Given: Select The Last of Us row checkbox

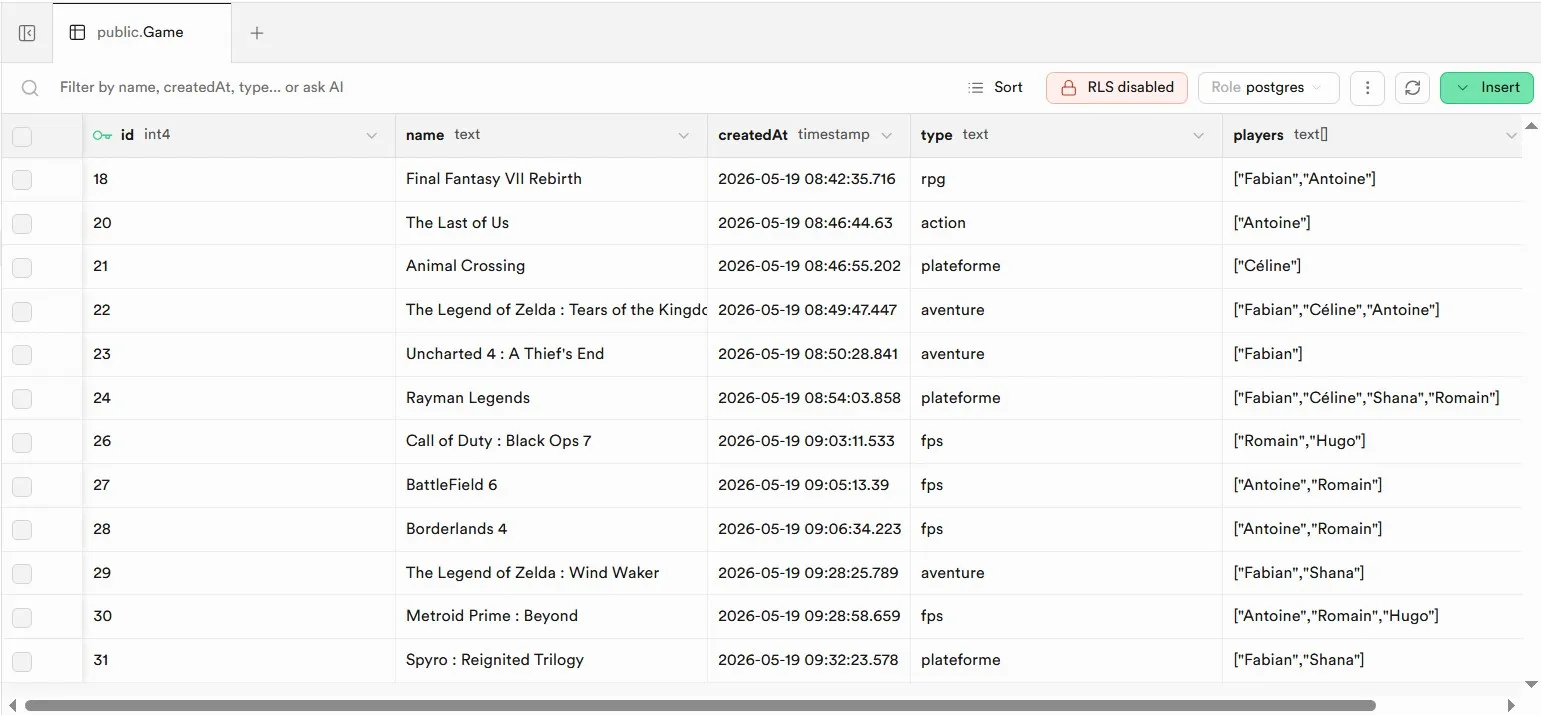Looking at the screenshot, I should point(22,223).
